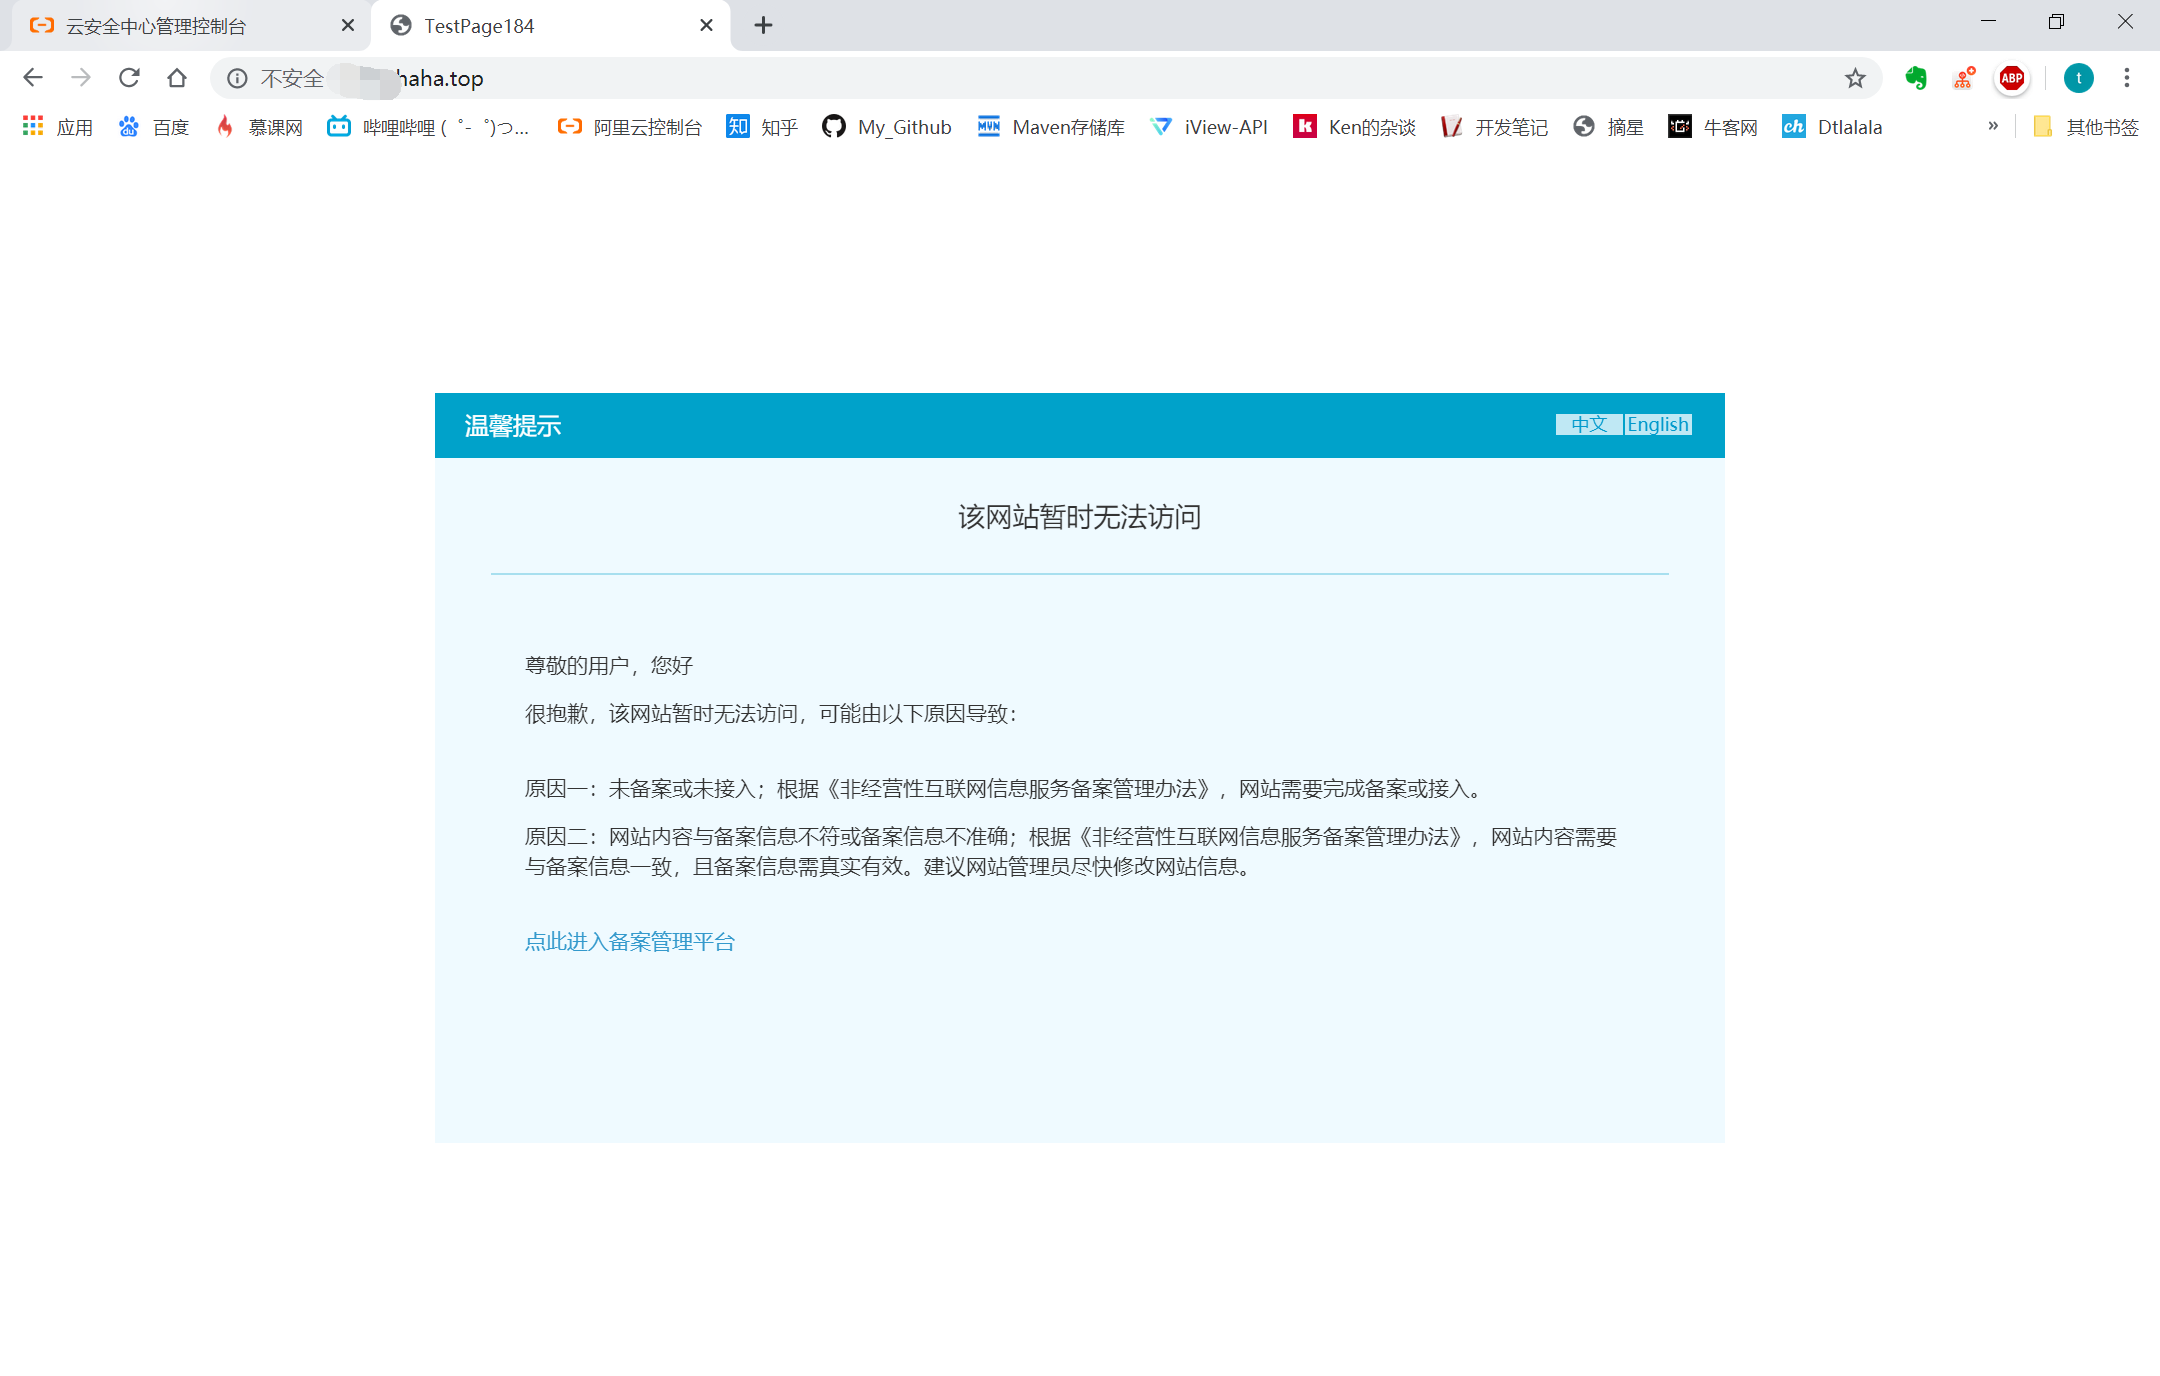2160x1376 pixels.
Task: Reload the current page
Action: (x=129, y=77)
